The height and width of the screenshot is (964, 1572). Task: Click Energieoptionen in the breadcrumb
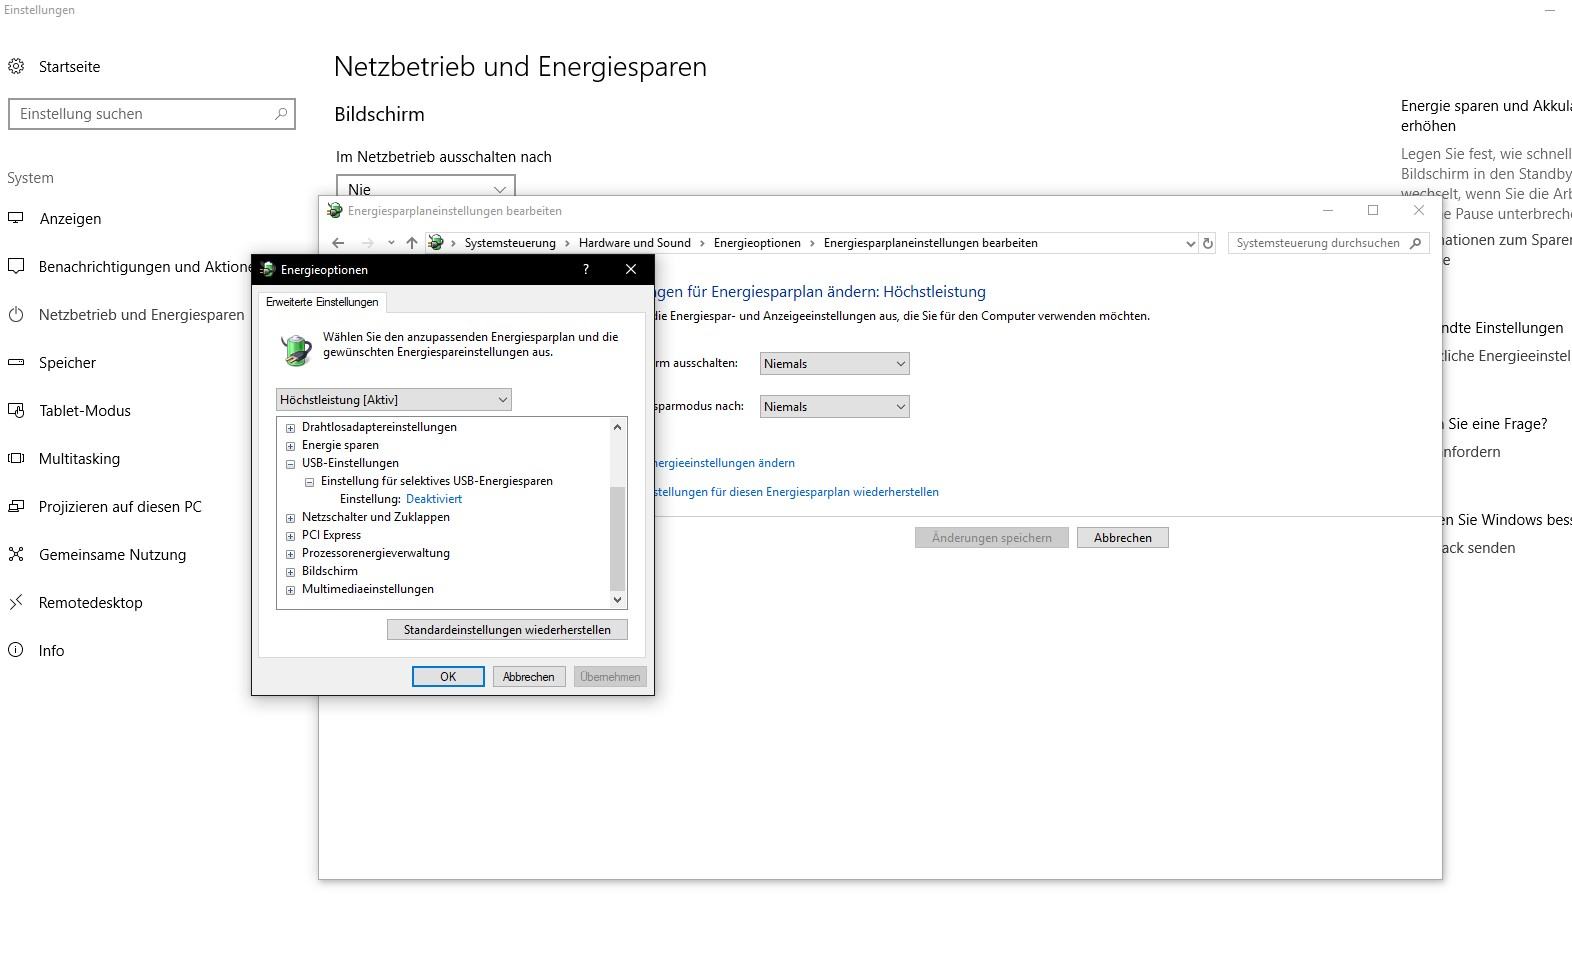pos(757,243)
